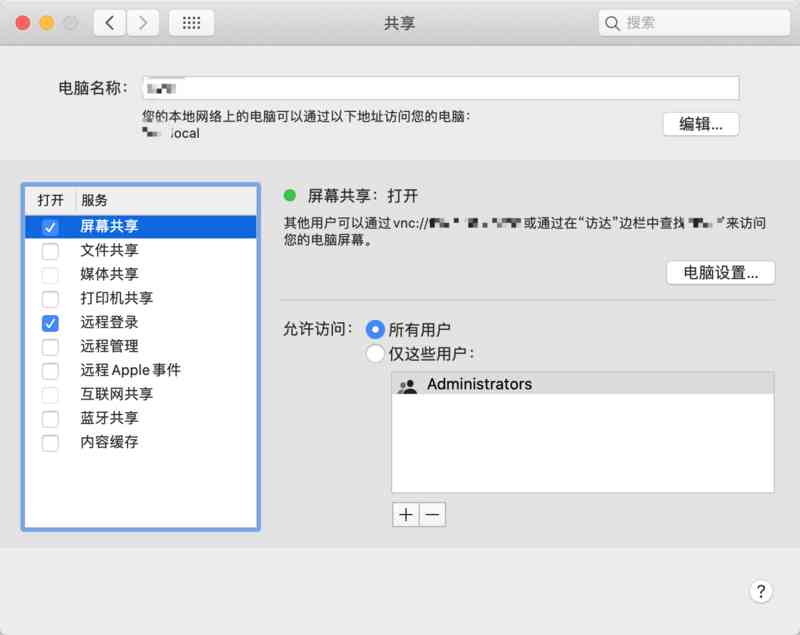Disable the 屏幕共享 checkbox
The image size is (800, 635).
[50, 227]
